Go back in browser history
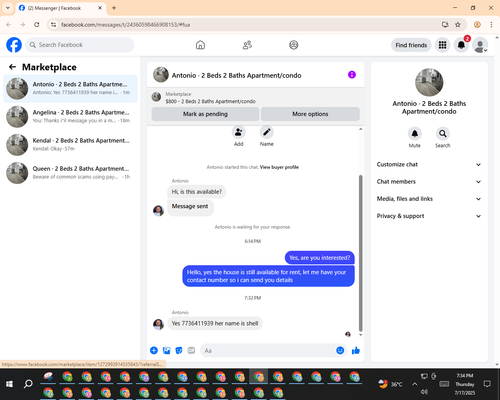This screenshot has height=400, width=500. [9, 25]
